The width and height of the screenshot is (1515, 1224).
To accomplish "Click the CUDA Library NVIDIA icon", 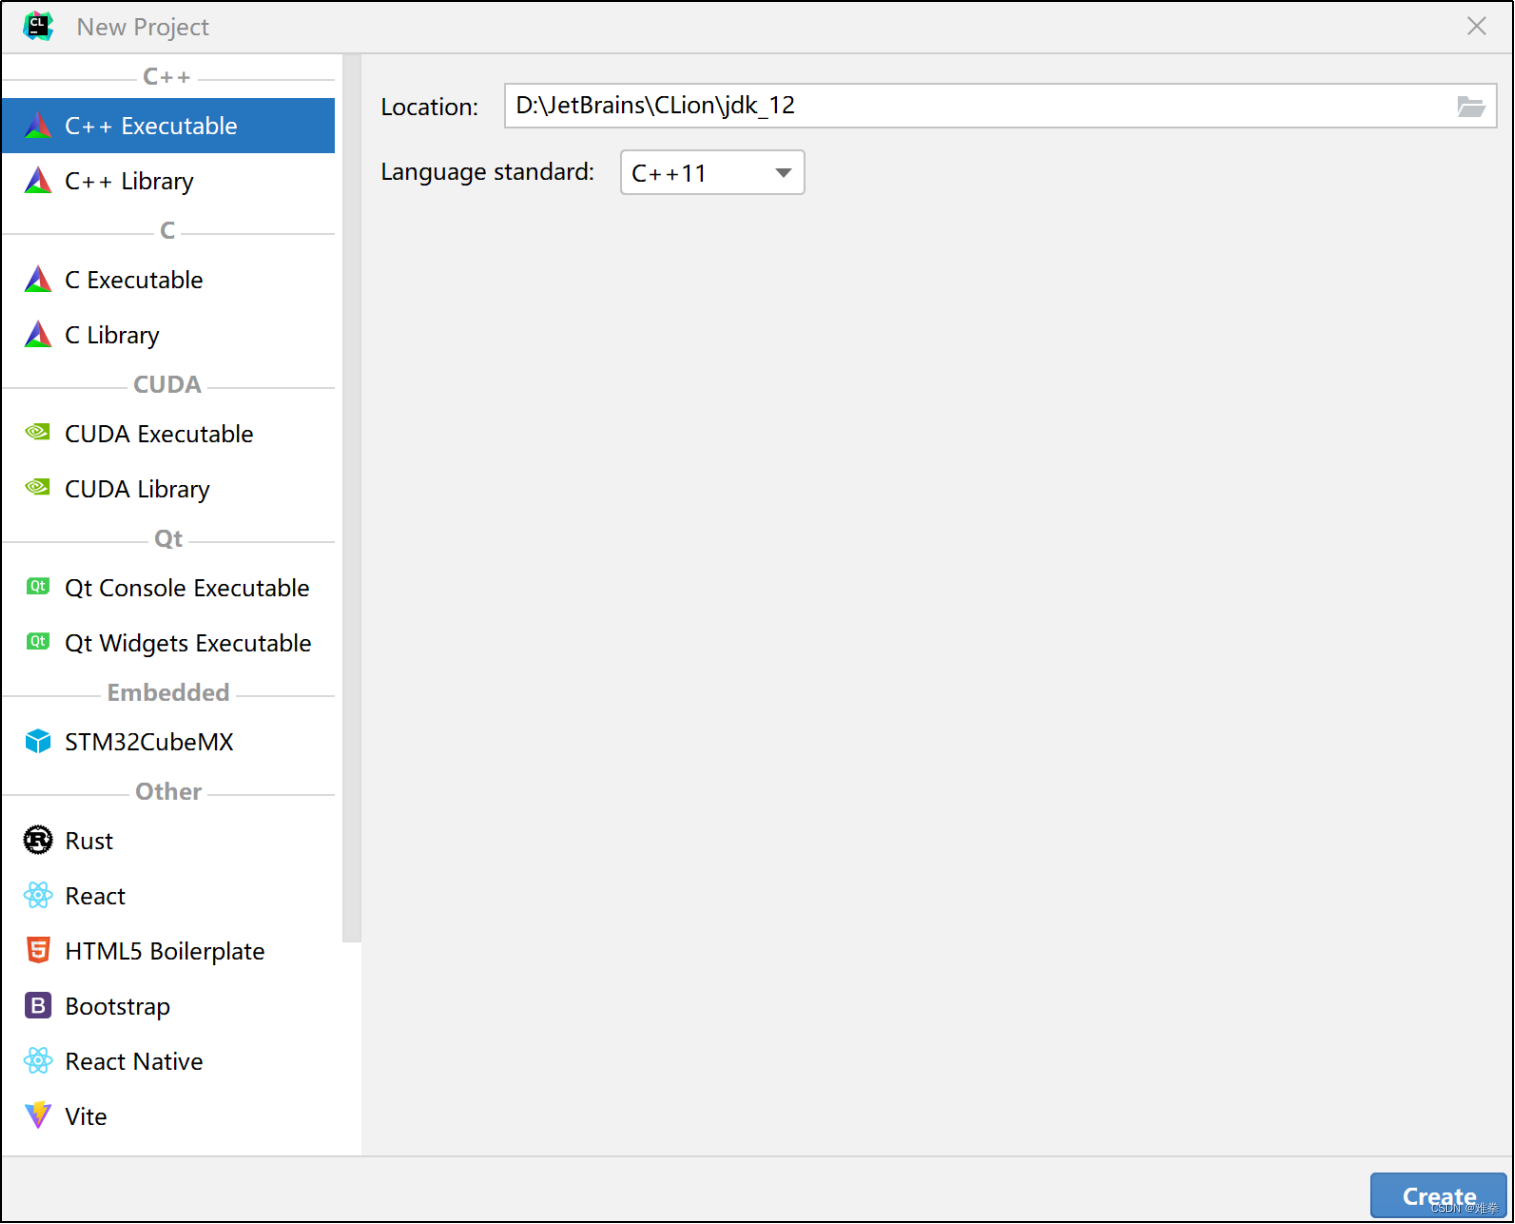I will [x=38, y=487].
